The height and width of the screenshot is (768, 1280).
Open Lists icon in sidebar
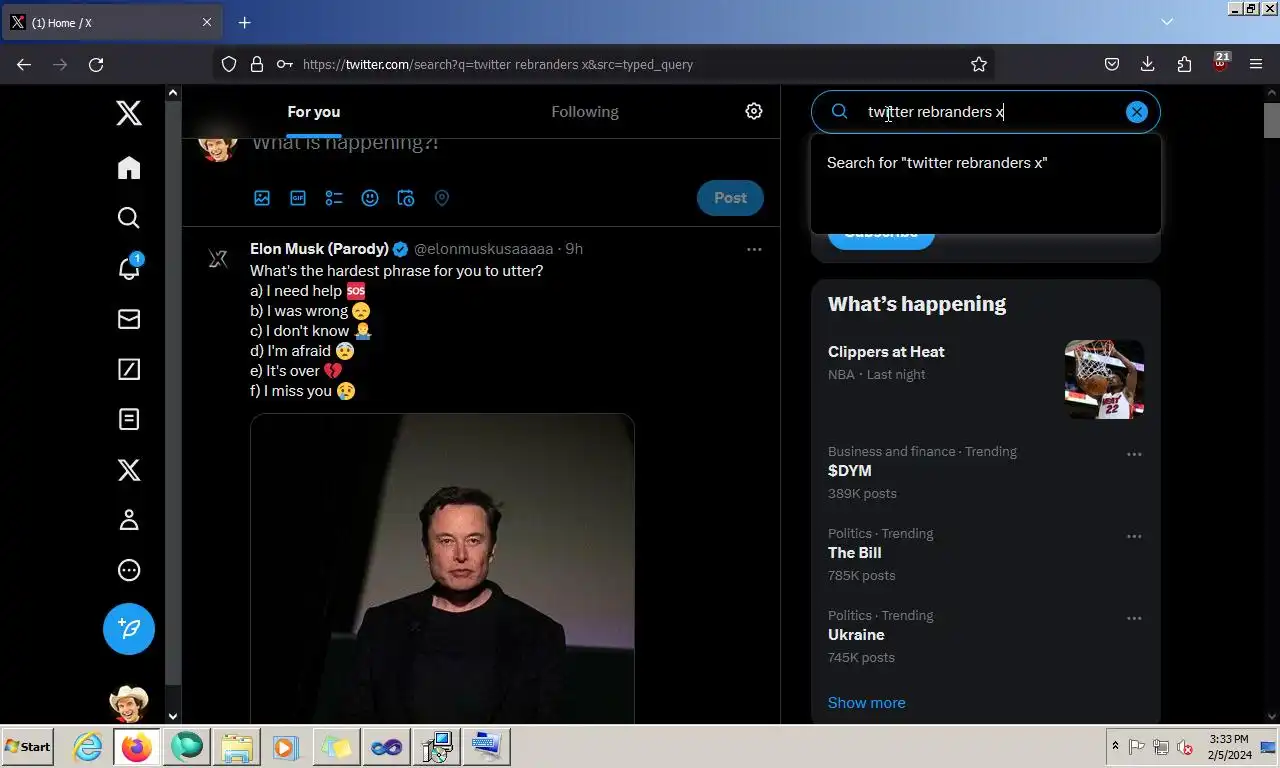[x=129, y=419]
